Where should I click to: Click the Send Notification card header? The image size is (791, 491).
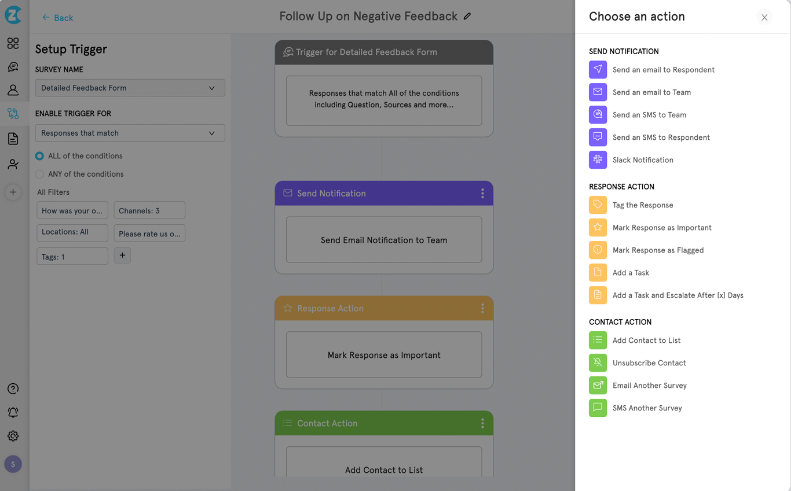(384, 193)
